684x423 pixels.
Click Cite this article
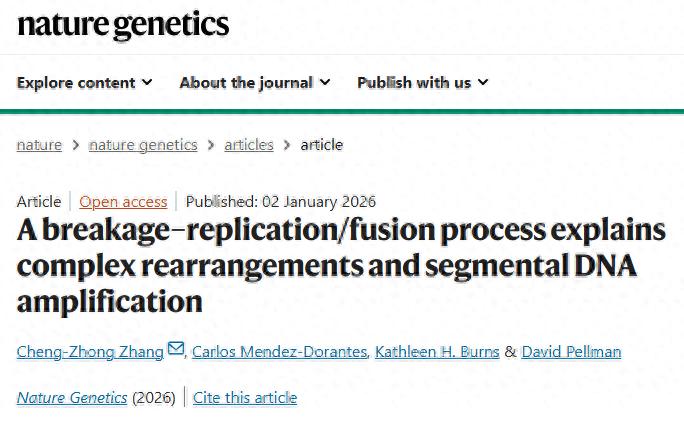coord(245,397)
